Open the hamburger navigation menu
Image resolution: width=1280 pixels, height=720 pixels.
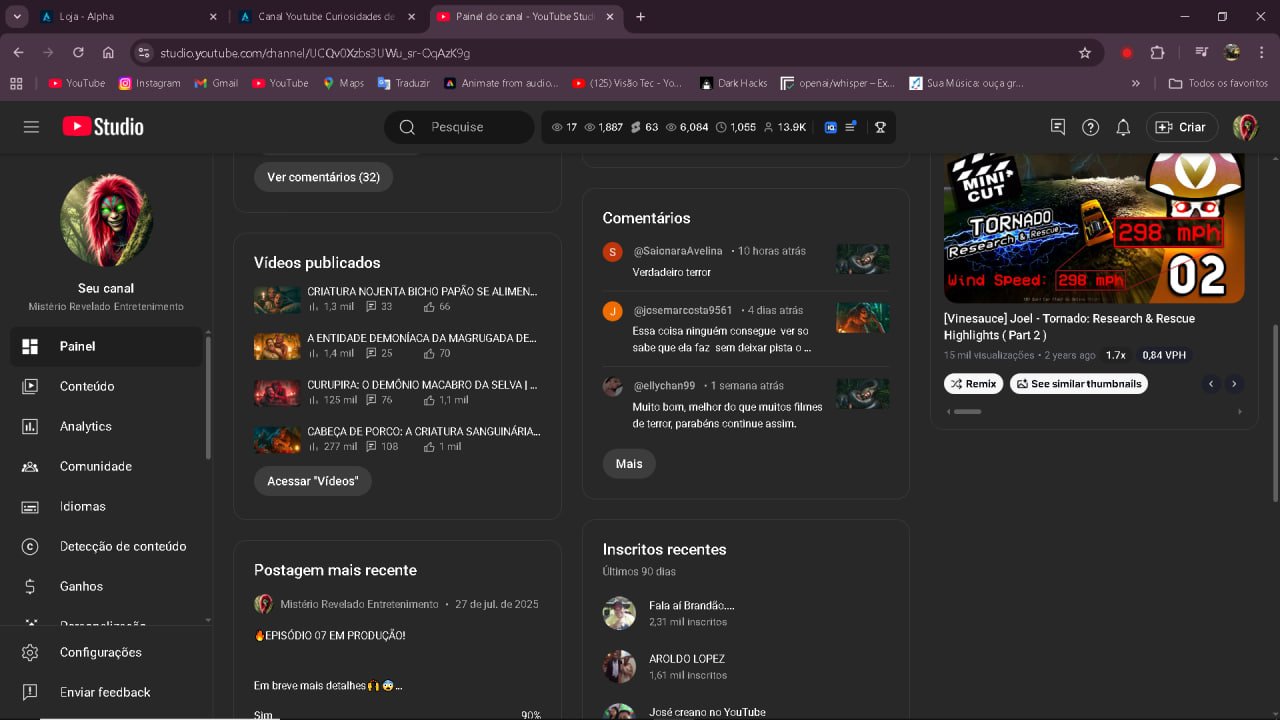click(31, 127)
